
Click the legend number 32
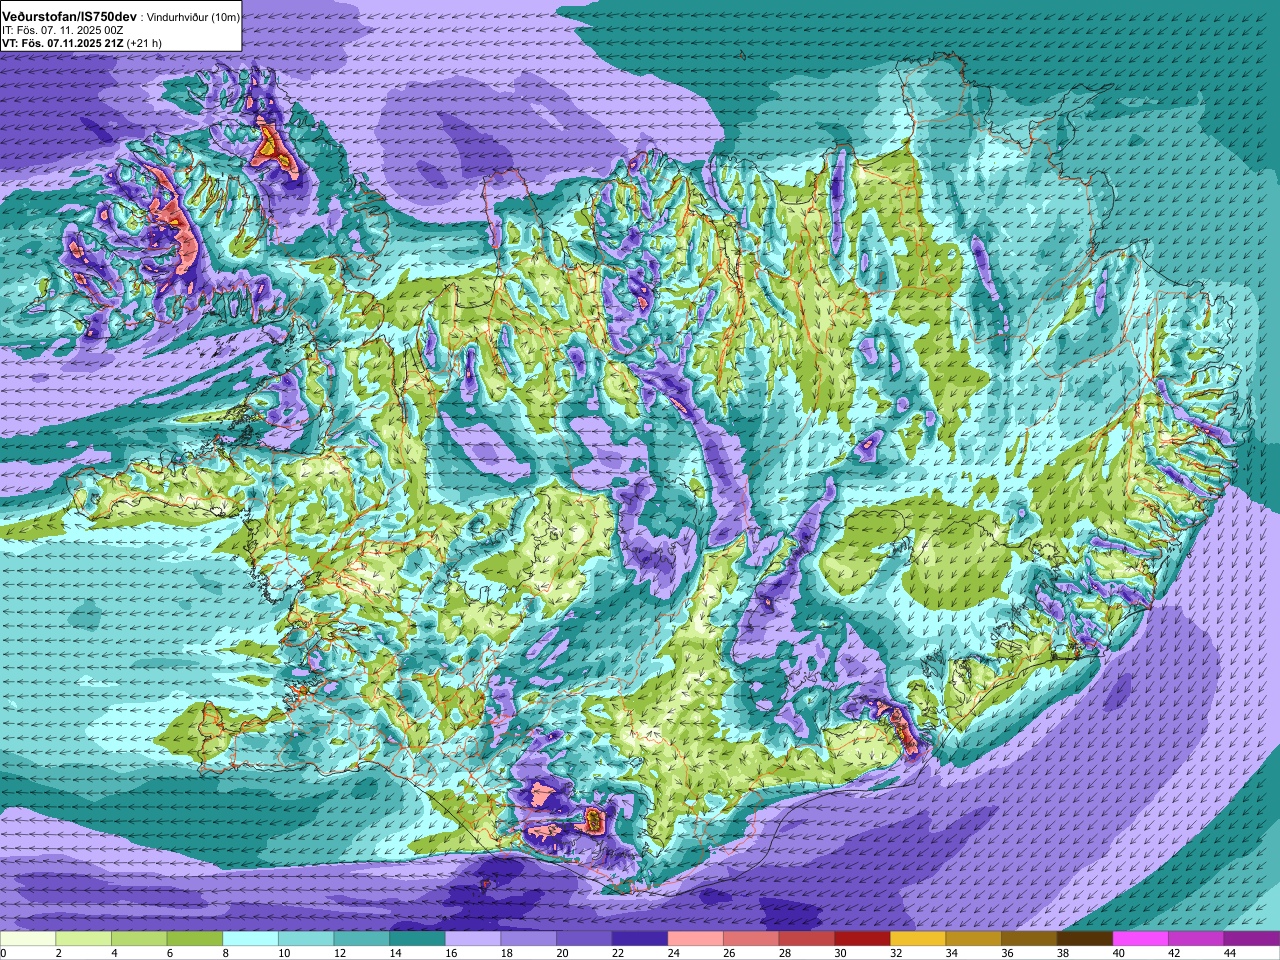(x=897, y=954)
